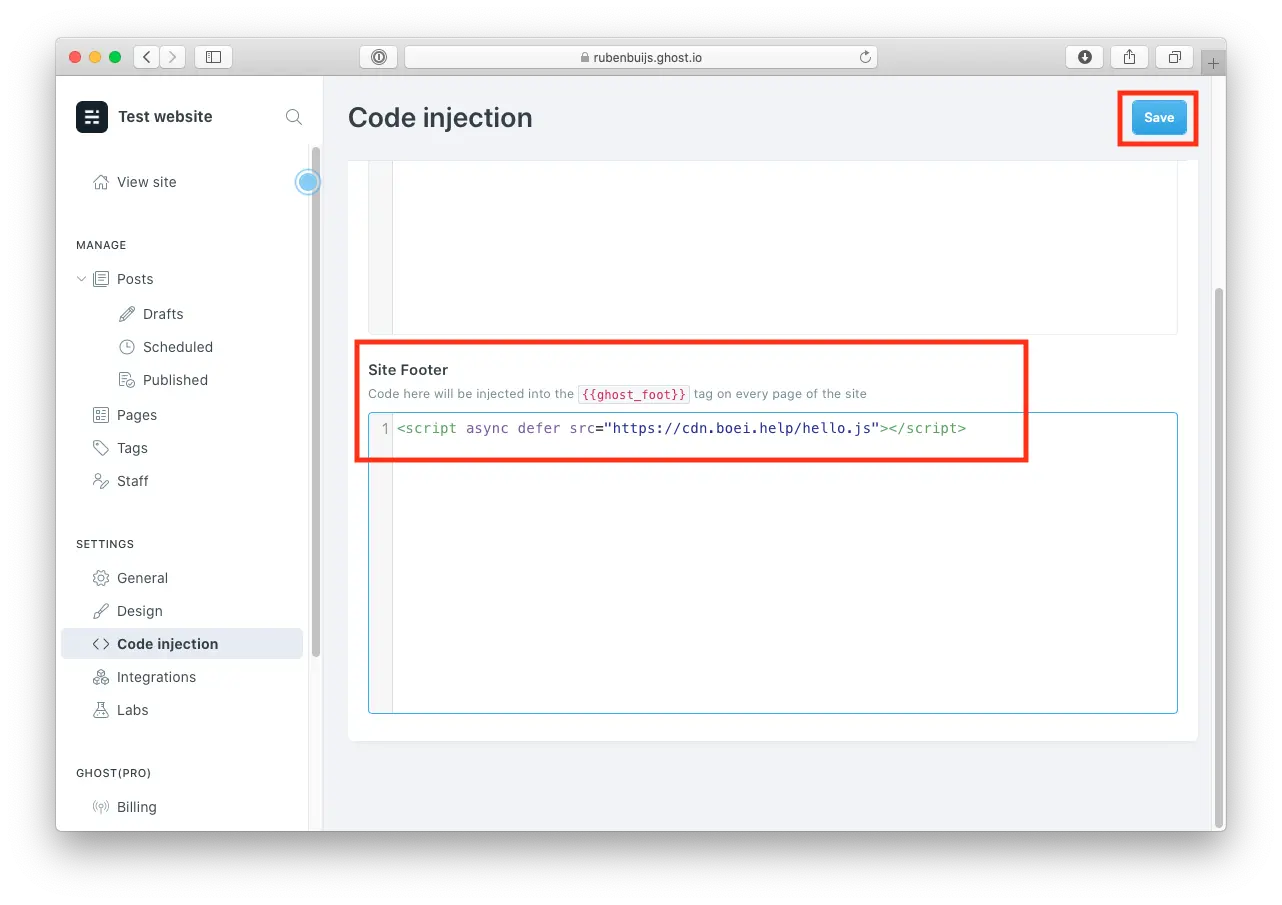Open the Drafts posts list

tap(162, 314)
